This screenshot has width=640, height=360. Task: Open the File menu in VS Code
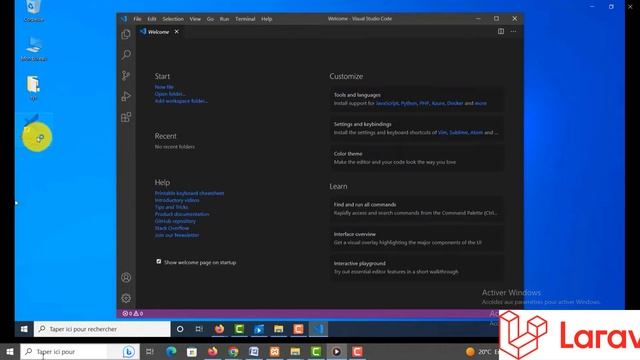click(138, 19)
